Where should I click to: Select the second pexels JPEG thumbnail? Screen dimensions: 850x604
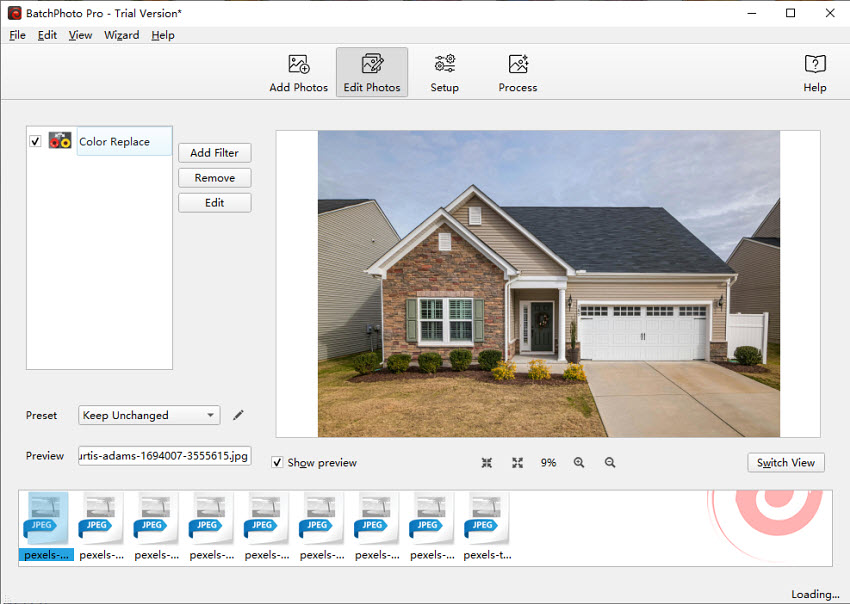pyautogui.click(x=100, y=520)
